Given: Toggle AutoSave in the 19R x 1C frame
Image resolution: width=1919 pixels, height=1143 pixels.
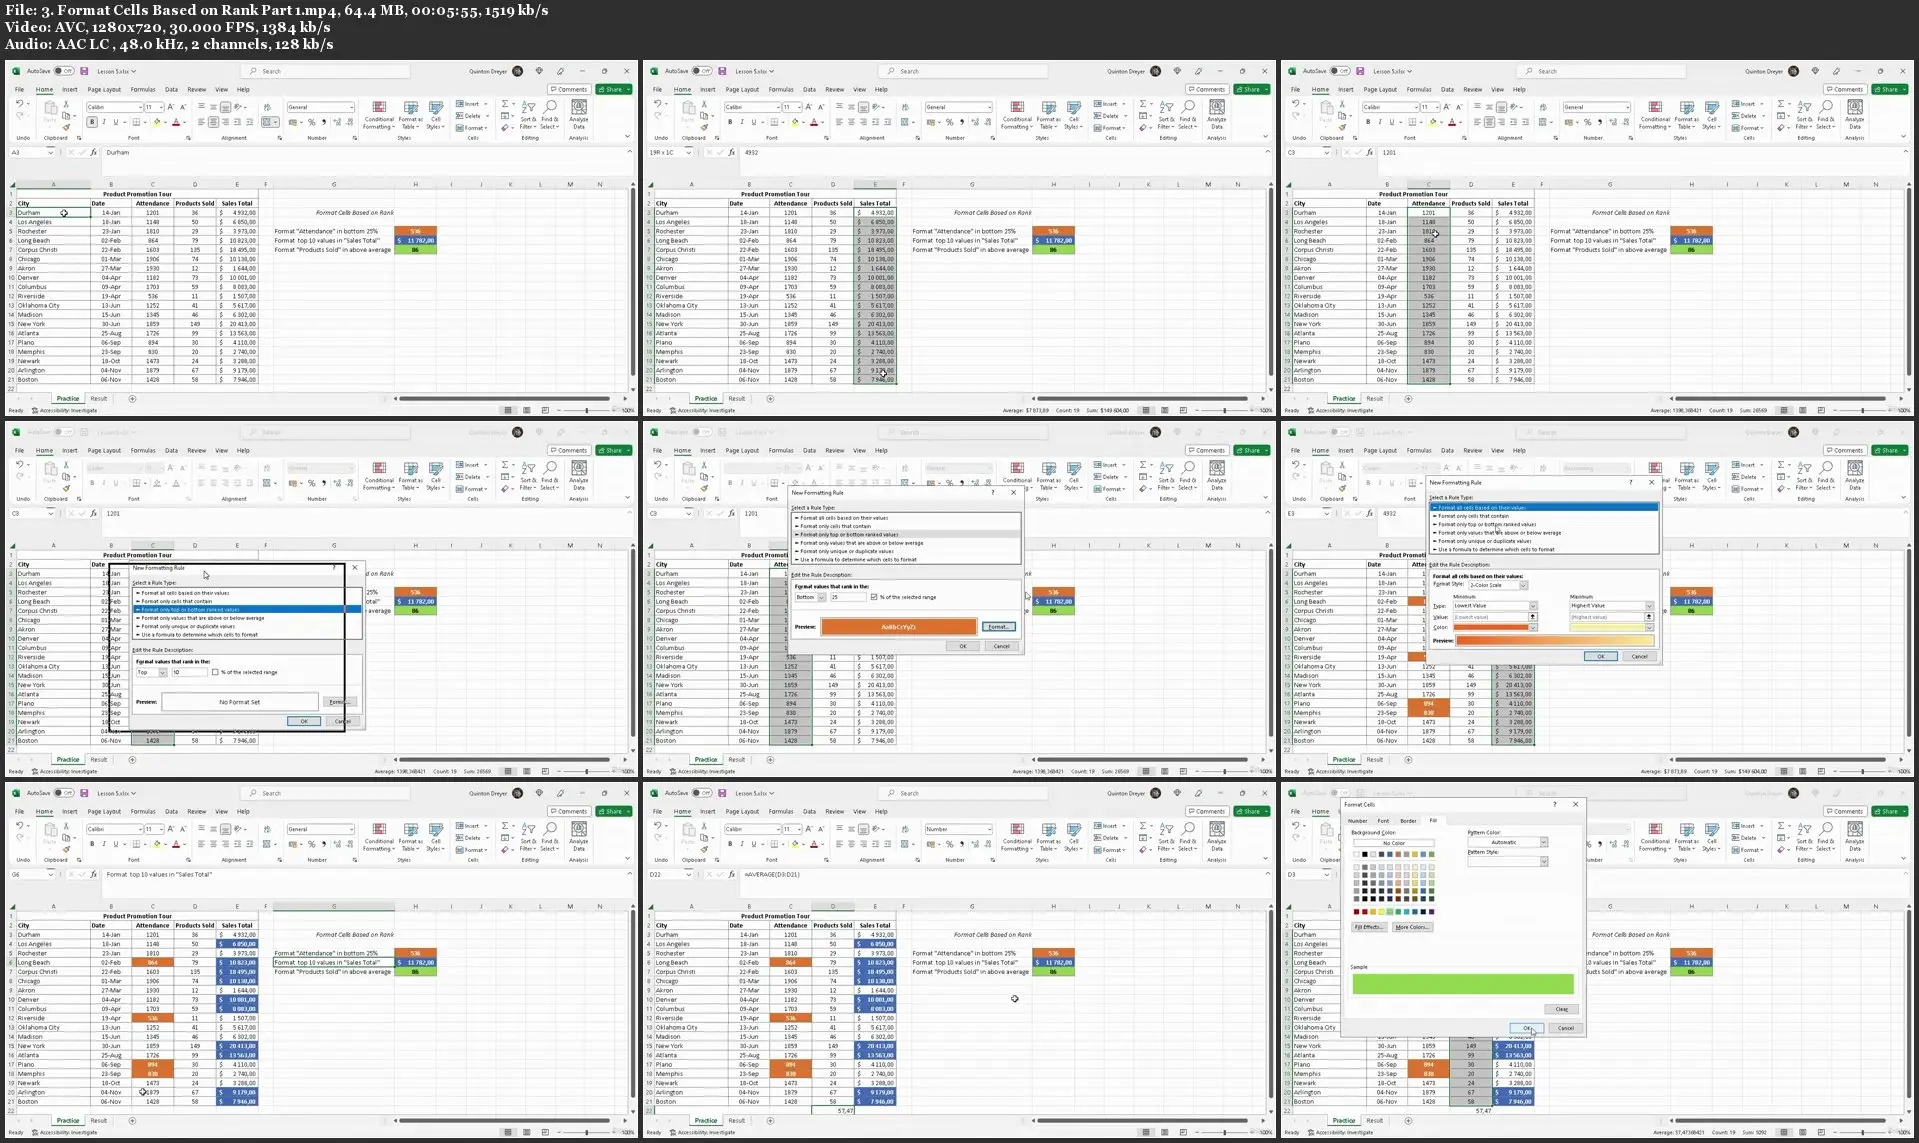Looking at the screenshot, I should tap(702, 71).
